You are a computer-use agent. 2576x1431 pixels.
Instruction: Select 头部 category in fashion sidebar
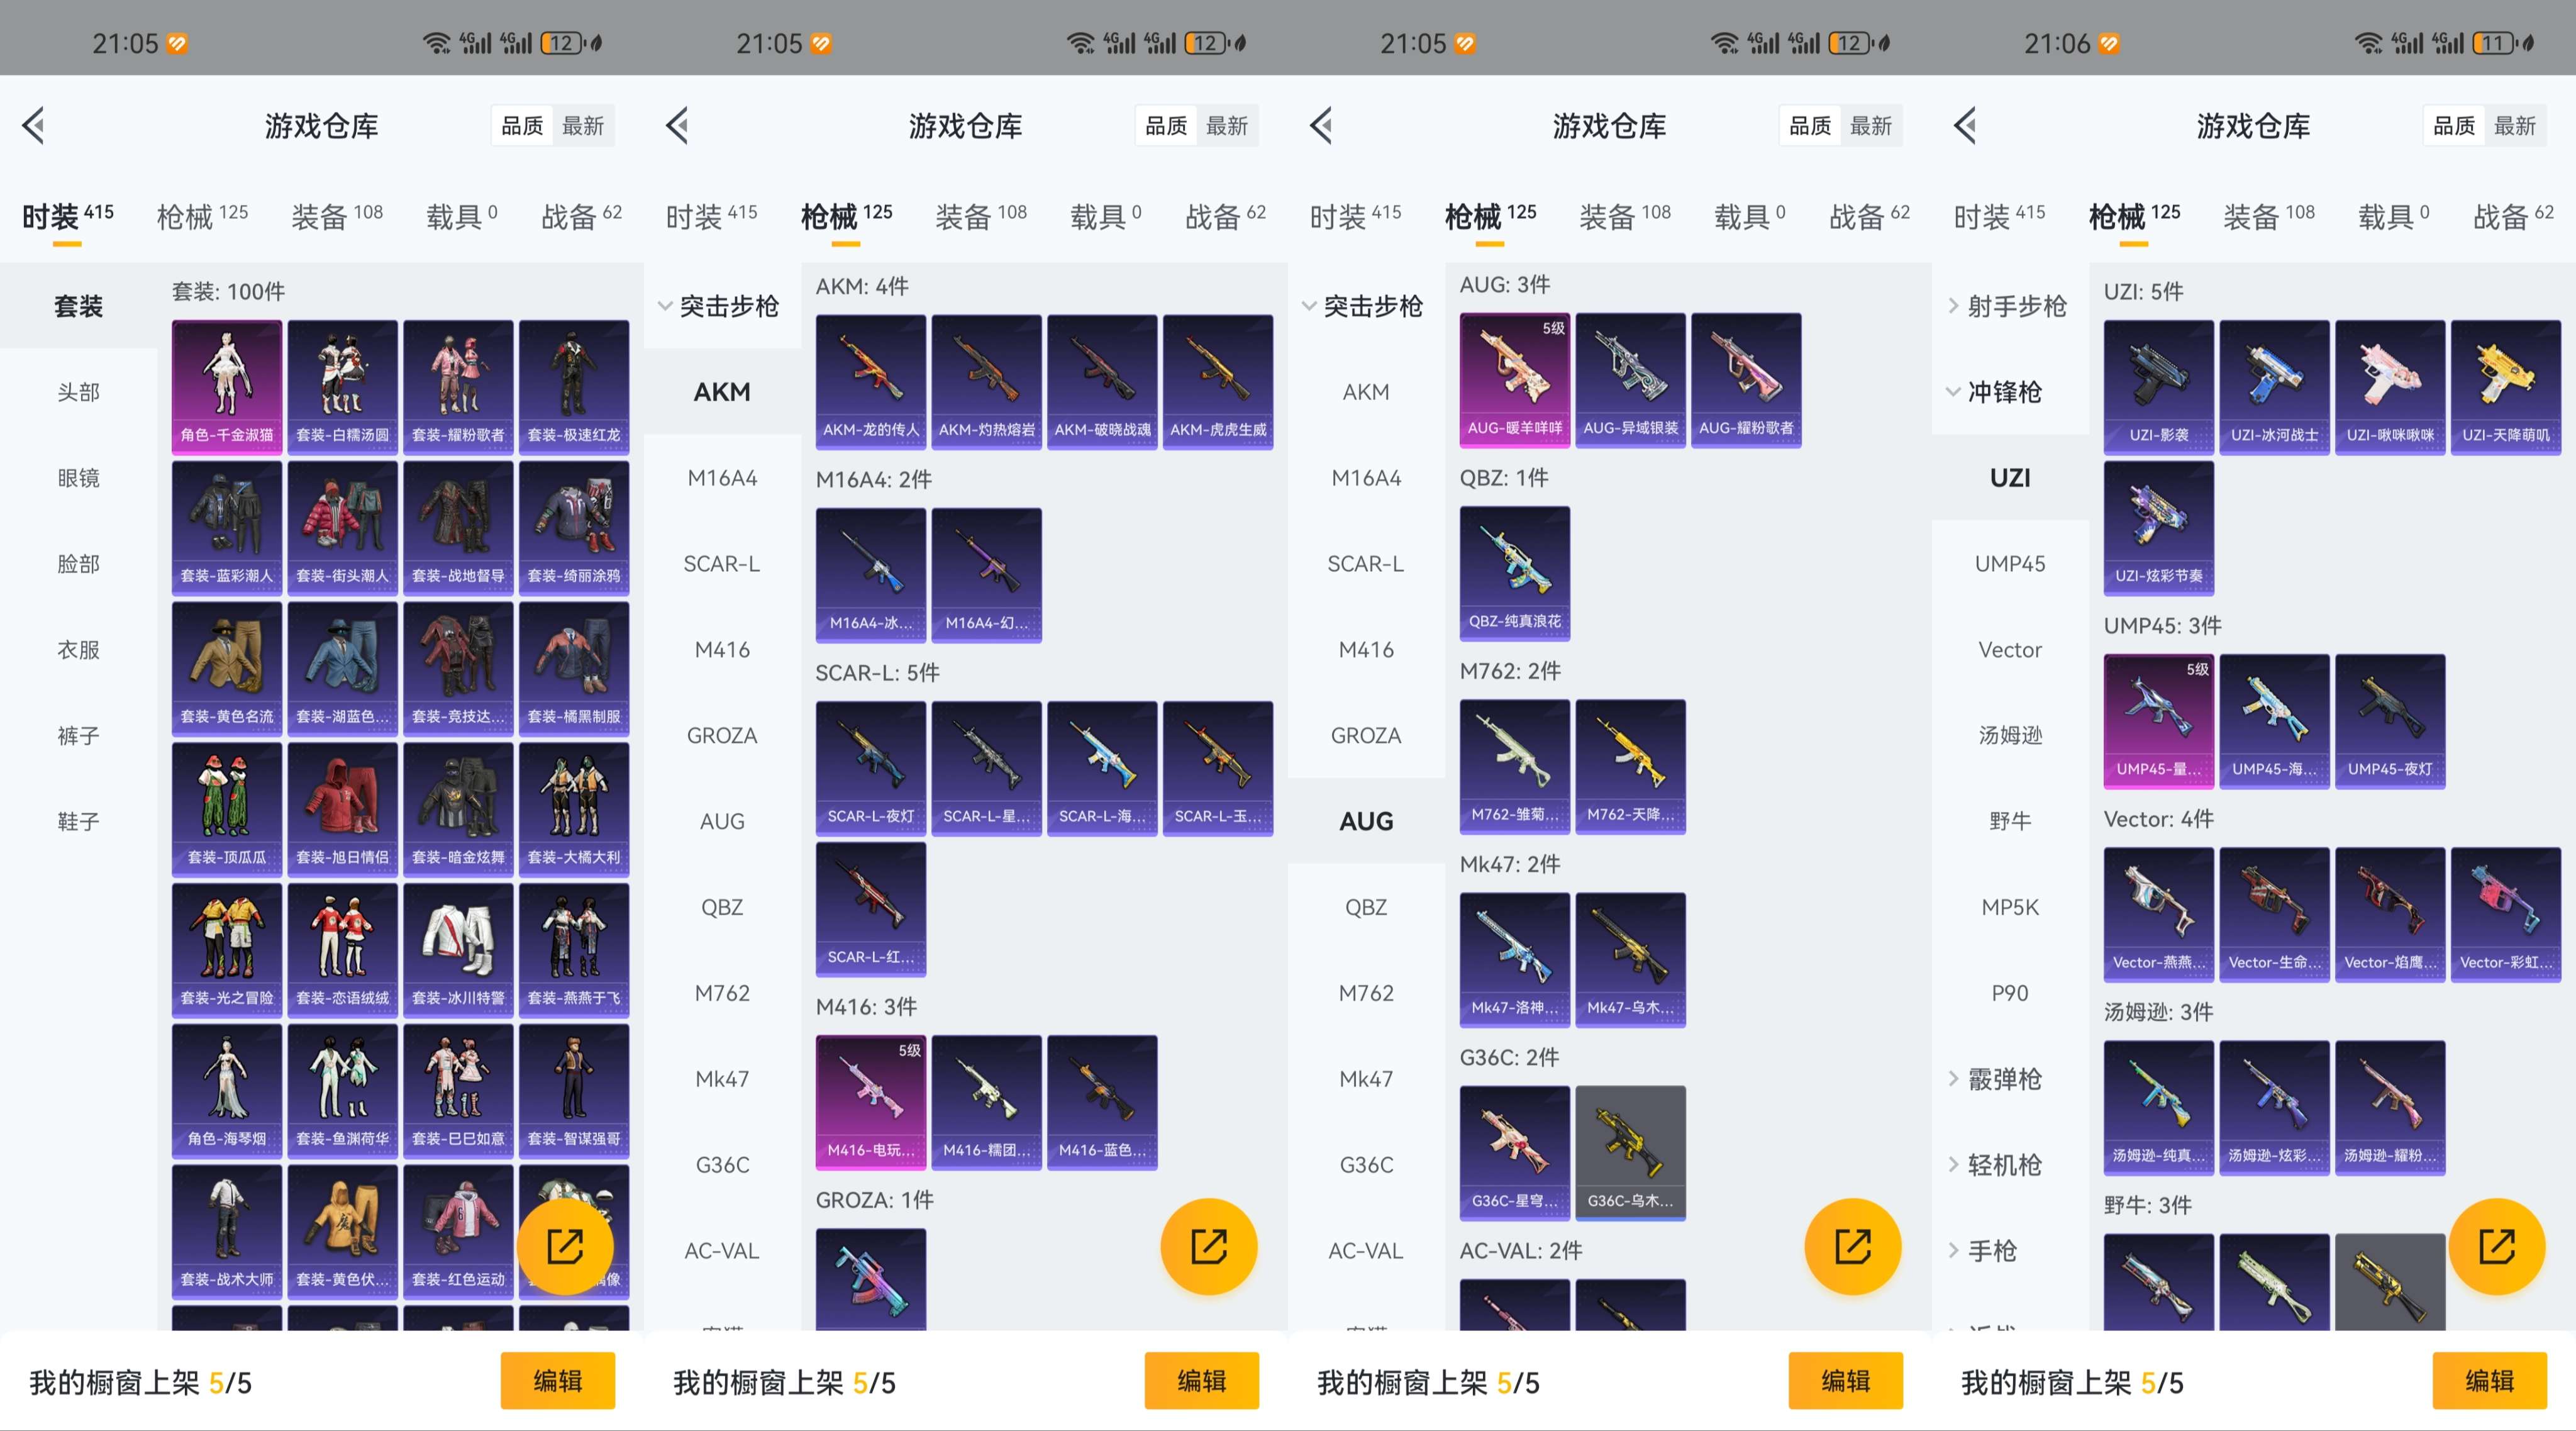78,392
